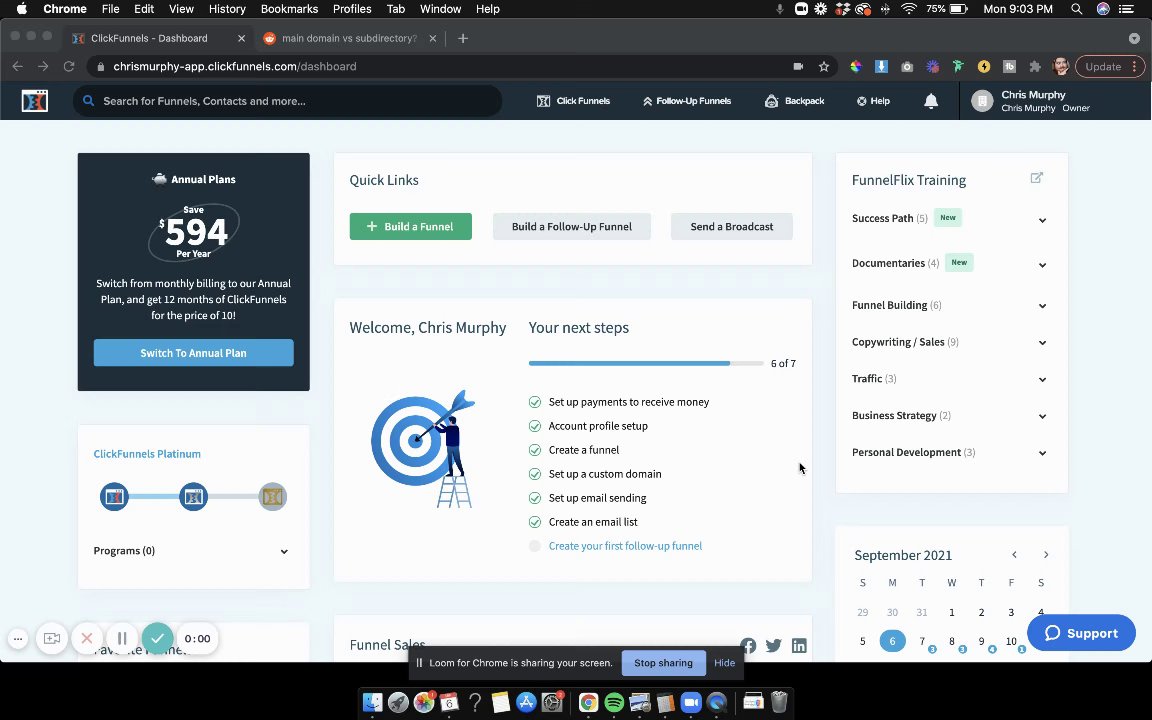Image resolution: width=1152 pixels, height=720 pixels.
Task: Open the Chrome extensions puzzle icon
Action: tap(1035, 66)
